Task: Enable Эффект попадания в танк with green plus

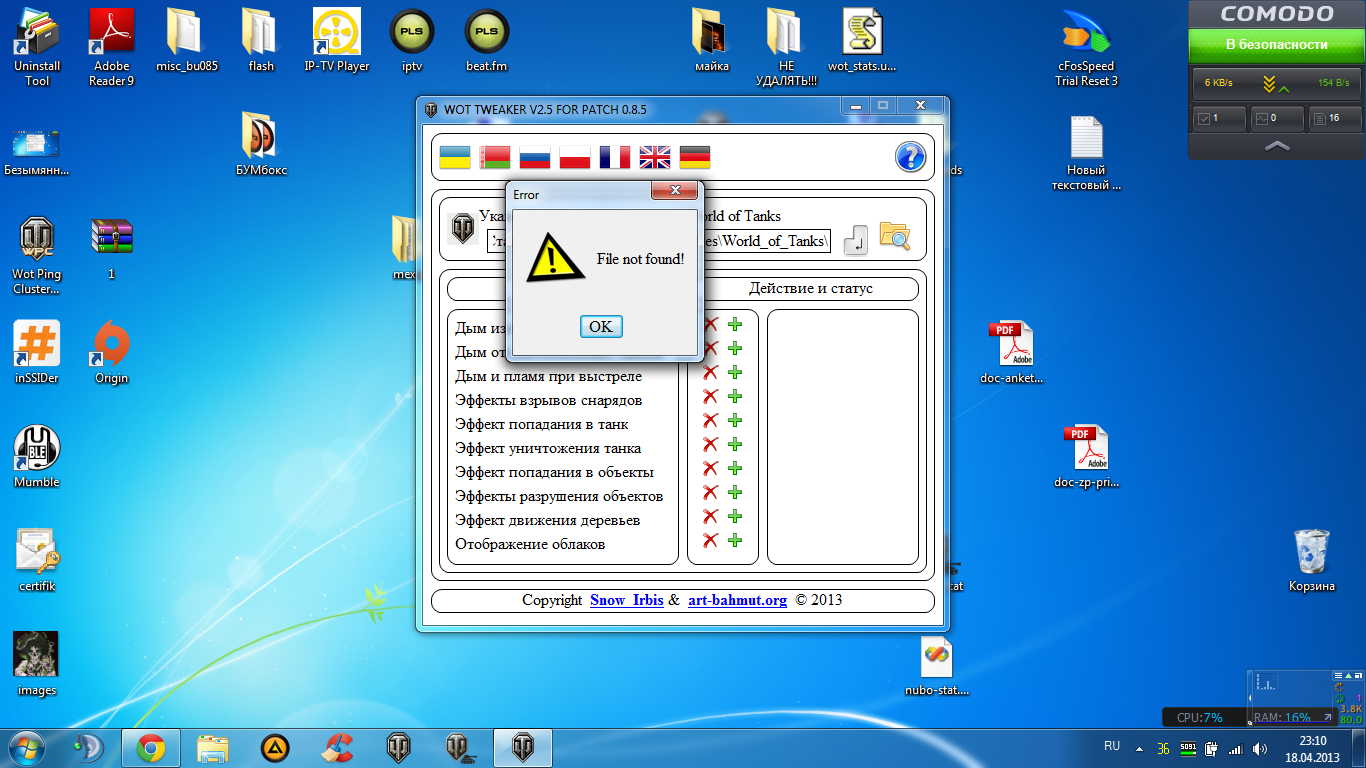Action: 735,420
